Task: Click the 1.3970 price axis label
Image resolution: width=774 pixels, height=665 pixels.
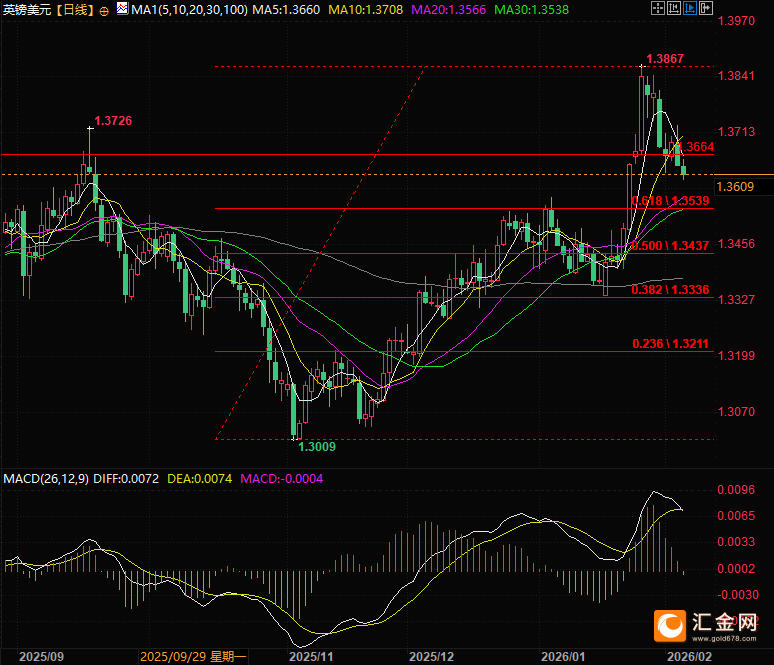Action: point(736,21)
